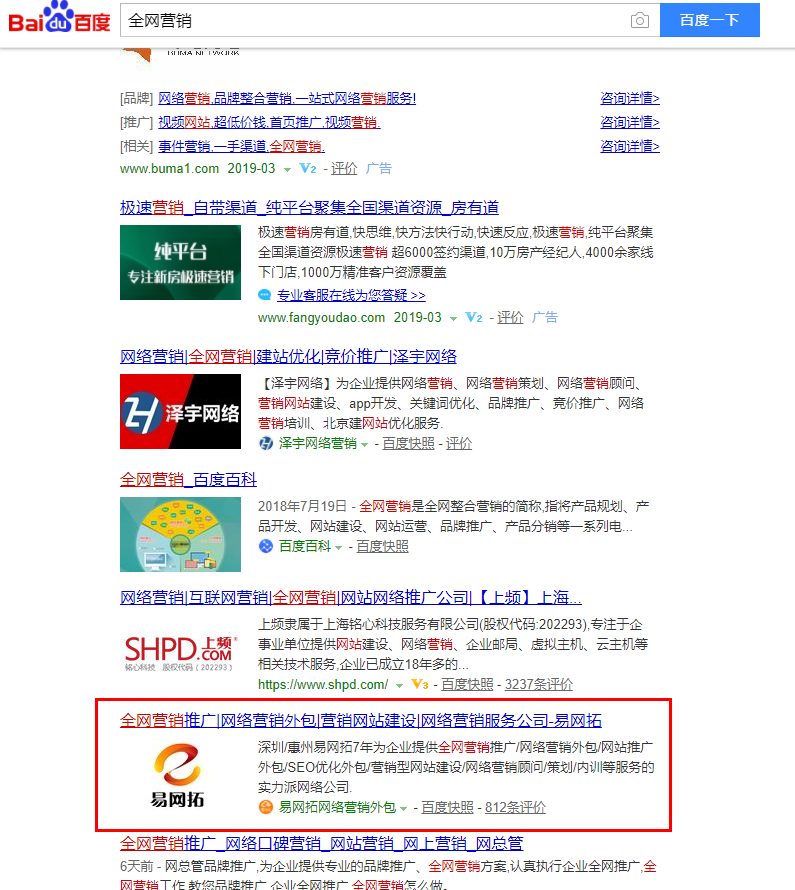
Task: Click V3 badge beside www.shpd.com
Action: pyautogui.click(x=419, y=685)
